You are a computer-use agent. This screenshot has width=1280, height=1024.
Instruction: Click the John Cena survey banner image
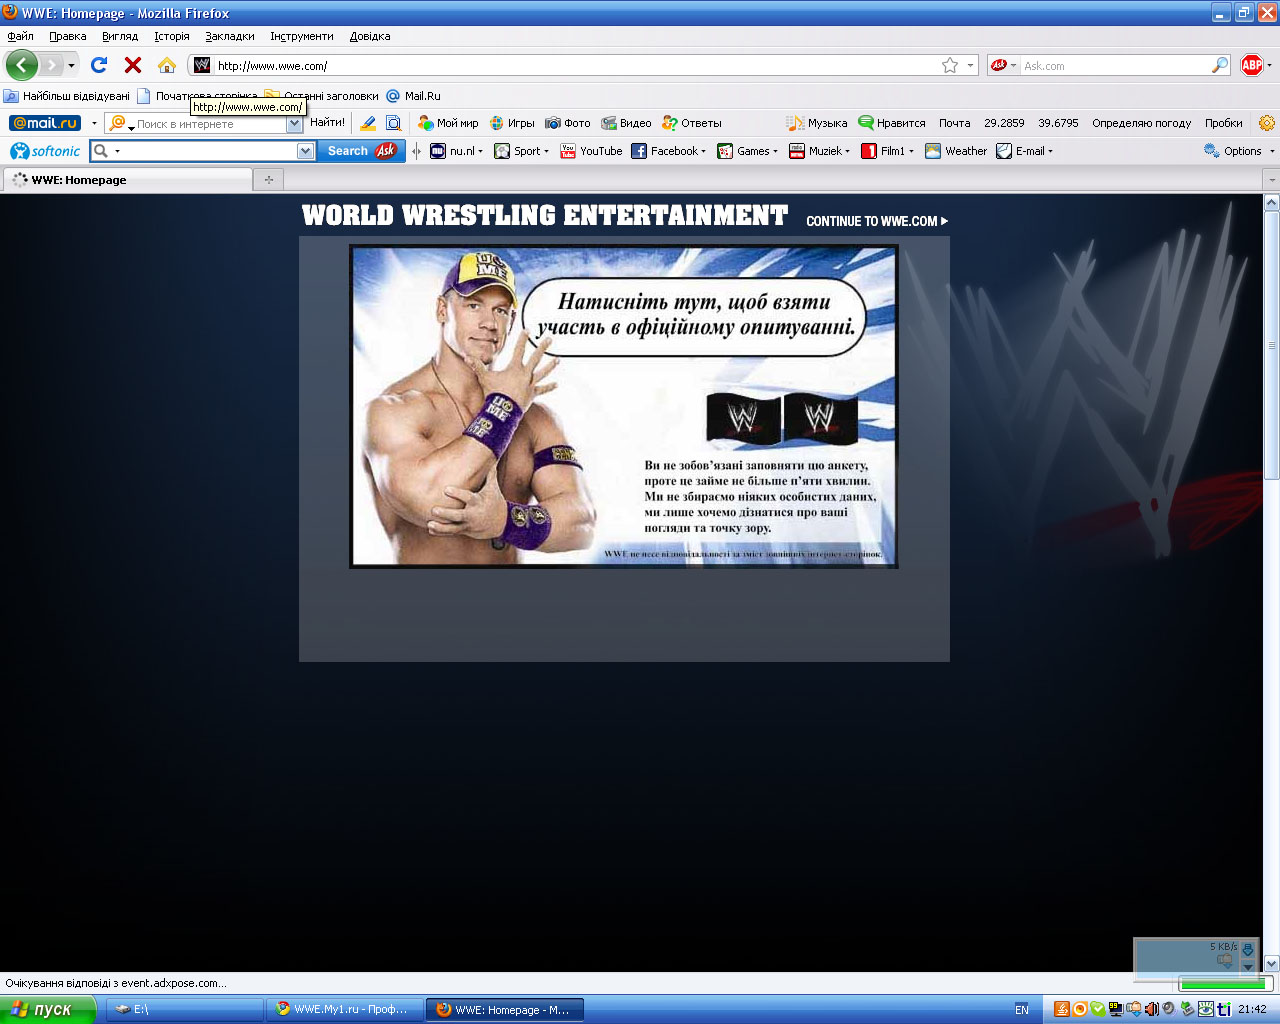click(x=623, y=407)
